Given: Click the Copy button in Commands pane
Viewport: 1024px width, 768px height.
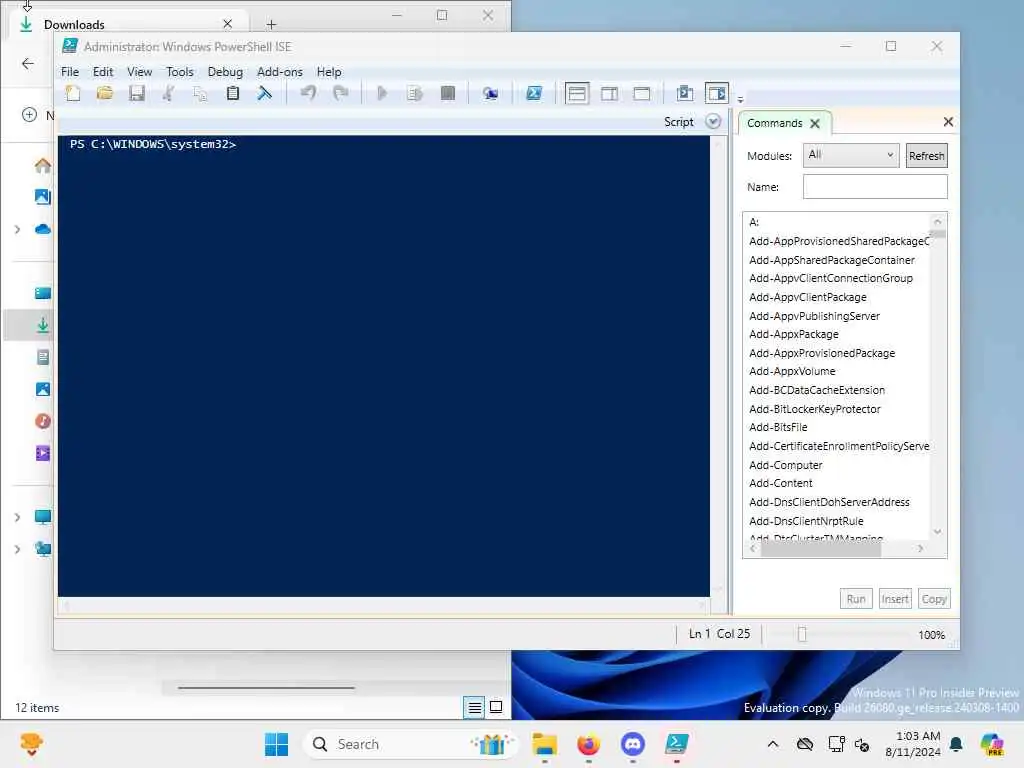Looking at the screenshot, I should click(934, 599).
